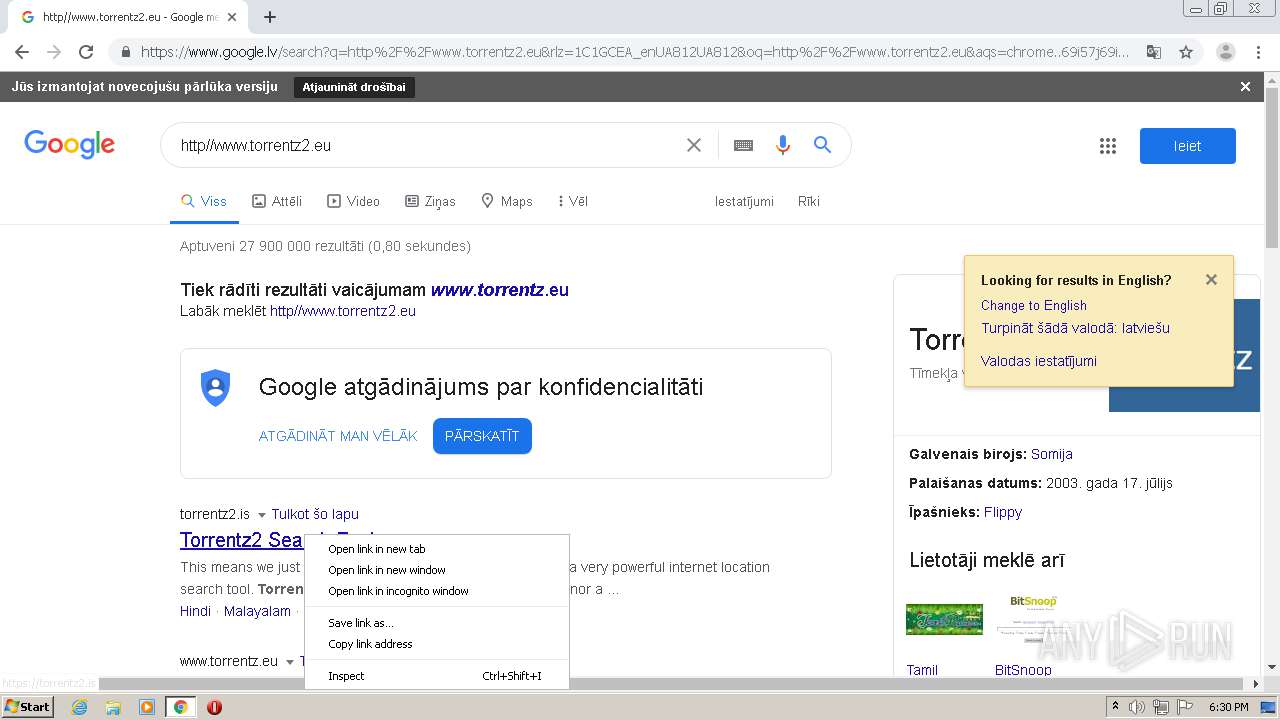Switch to the 'Video' search tab
Image resolution: width=1280 pixels, height=720 pixels.
pos(354,201)
